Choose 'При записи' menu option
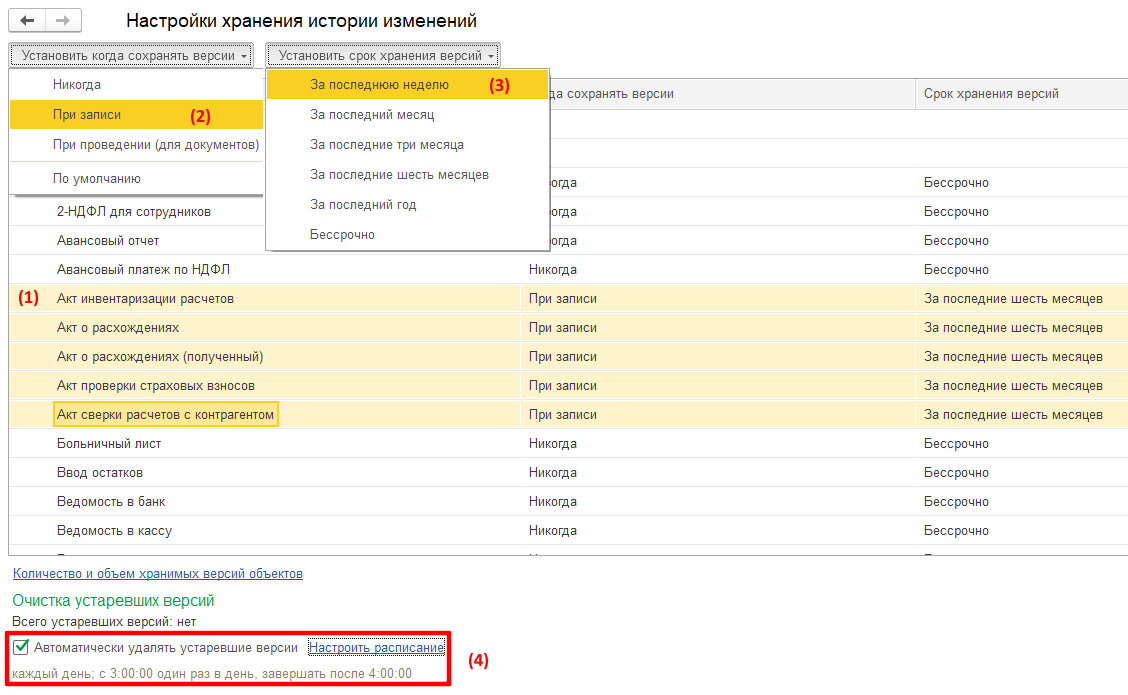This screenshot has height=695, width=1128. click(87, 115)
